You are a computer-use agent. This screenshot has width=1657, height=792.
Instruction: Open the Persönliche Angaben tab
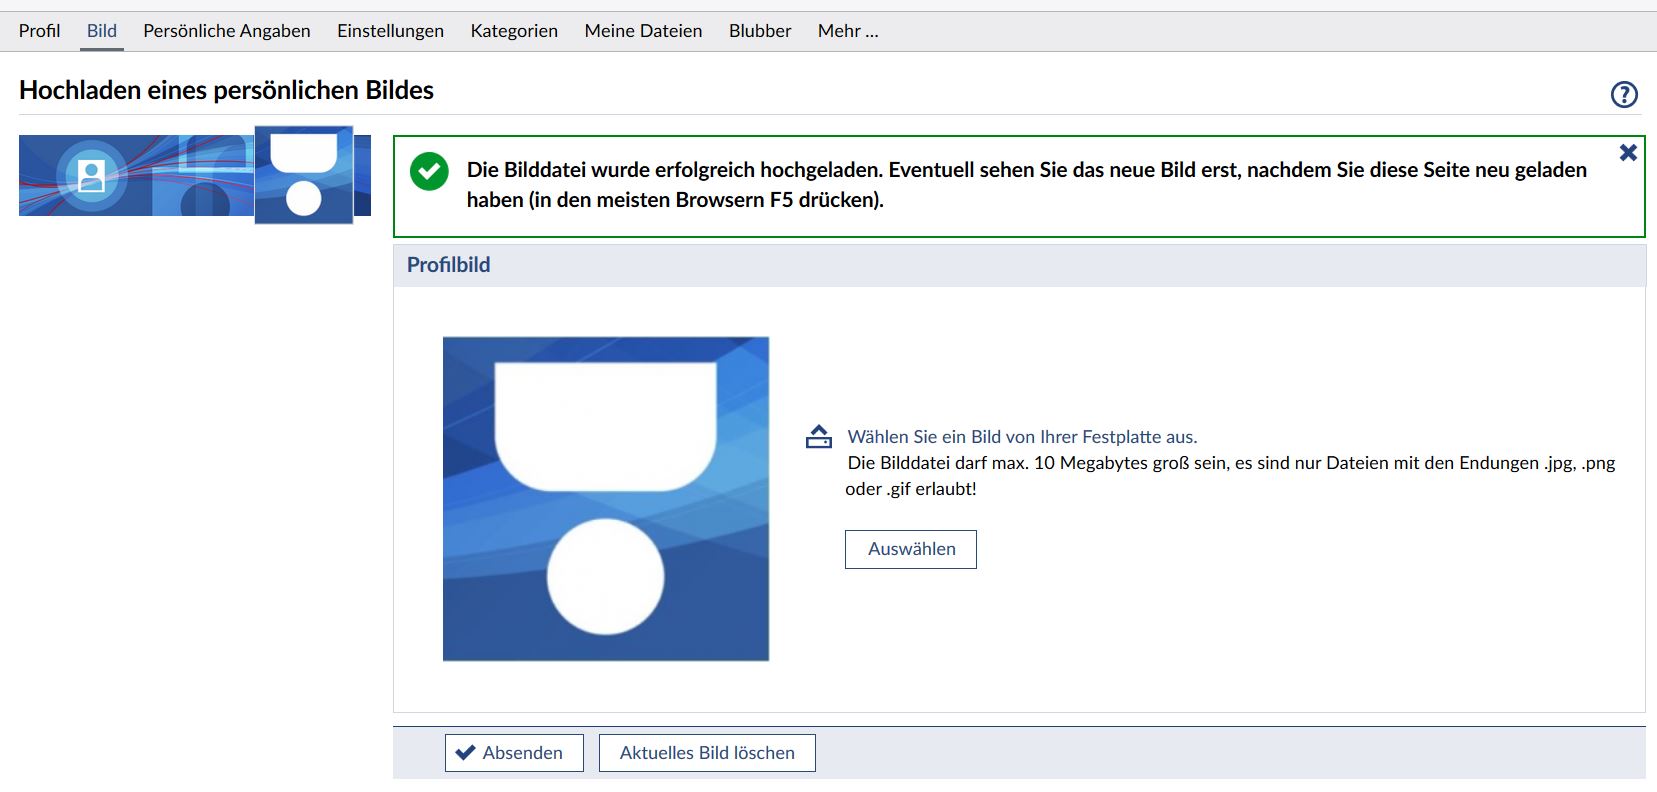click(x=227, y=31)
